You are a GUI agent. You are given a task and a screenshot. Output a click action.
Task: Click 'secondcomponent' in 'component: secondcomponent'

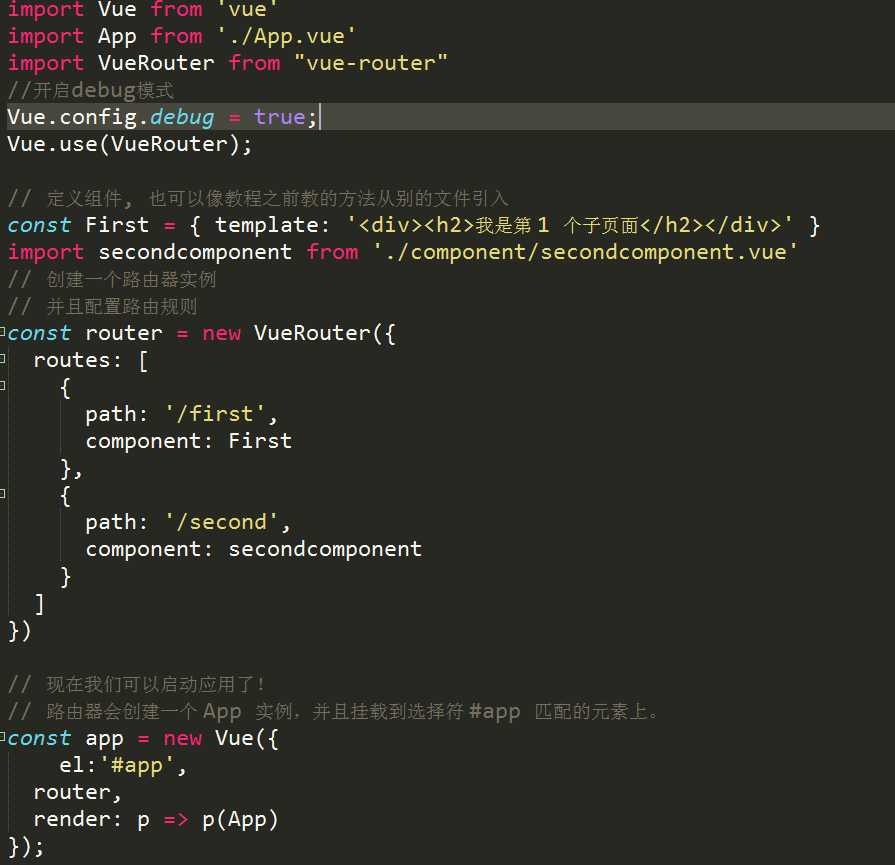325,549
